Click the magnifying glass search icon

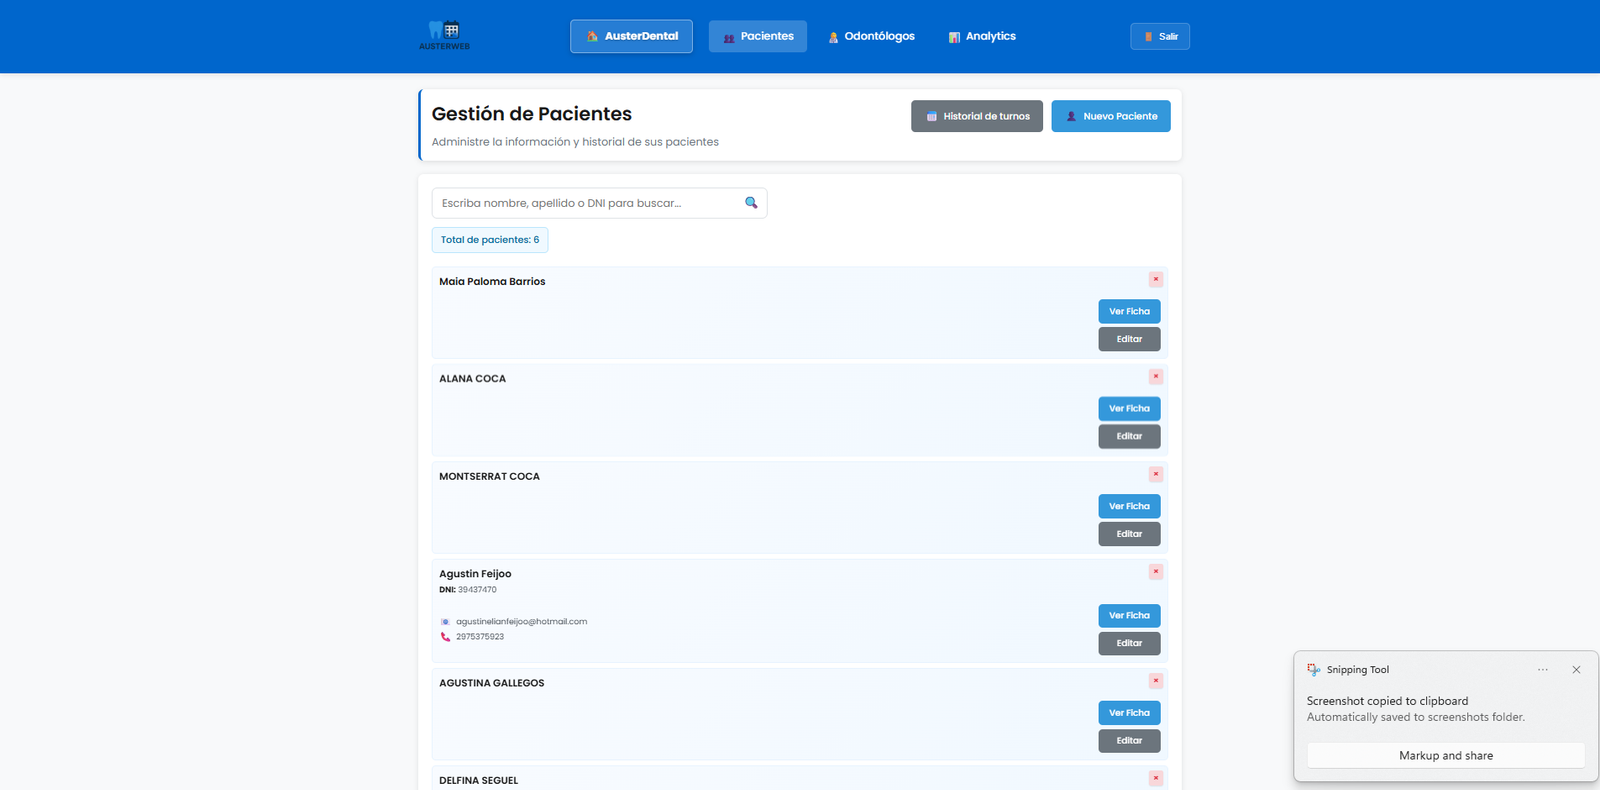(x=751, y=203)
